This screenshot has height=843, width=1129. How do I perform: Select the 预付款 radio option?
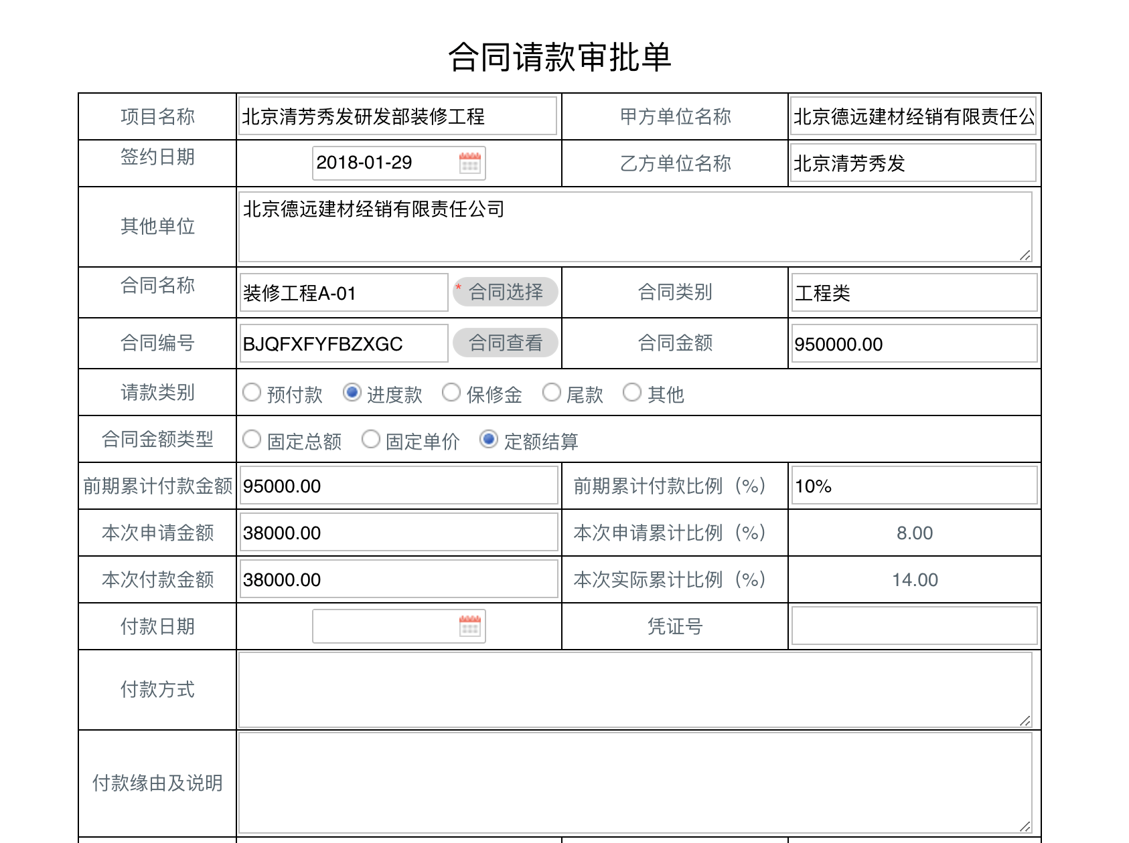click(252, 393)
